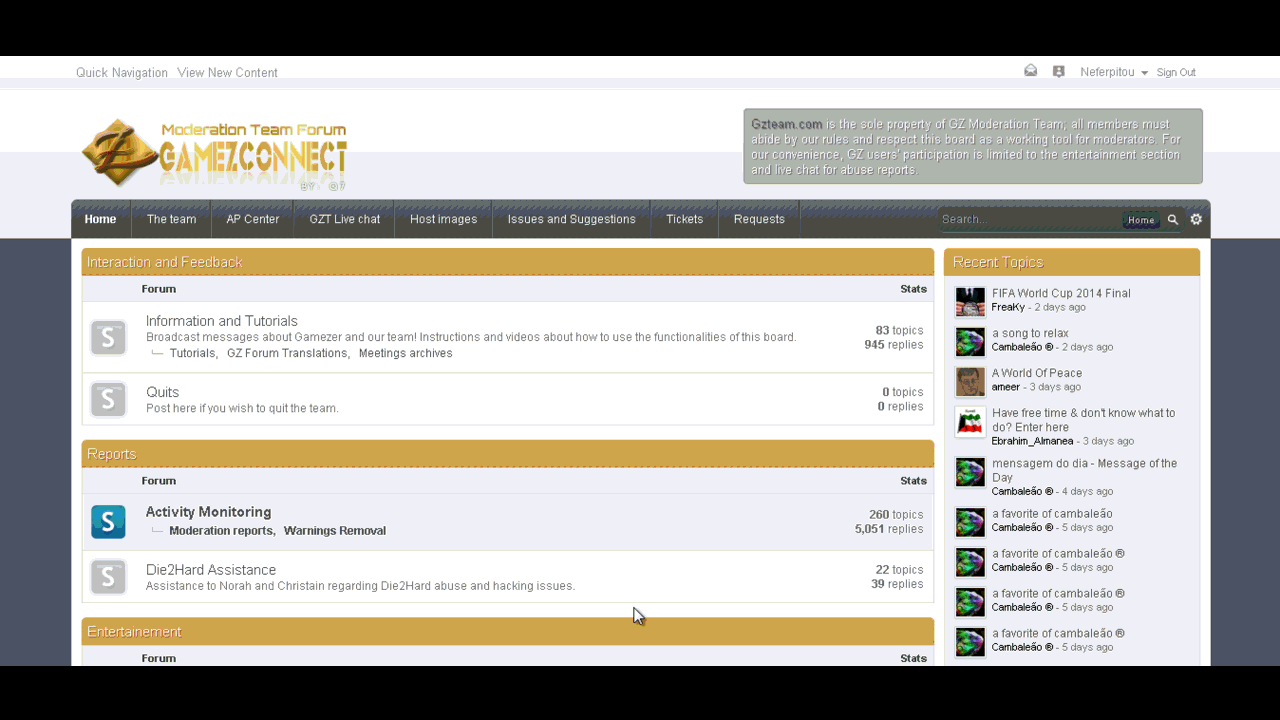Open GZ Forum Translations subforum
This screenshot has height=720, width=1280.
click(x=287, y=353)
